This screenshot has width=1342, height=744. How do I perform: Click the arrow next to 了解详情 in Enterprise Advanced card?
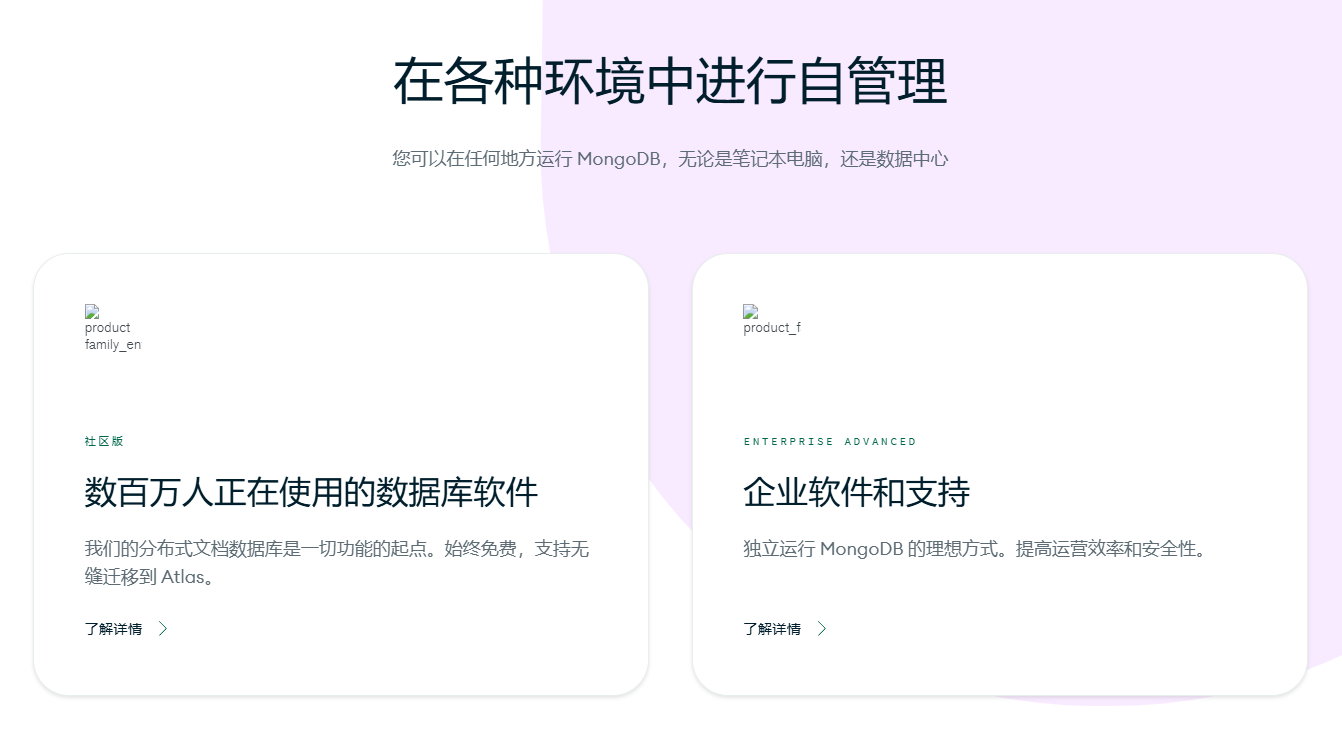(x=822, y=629)
